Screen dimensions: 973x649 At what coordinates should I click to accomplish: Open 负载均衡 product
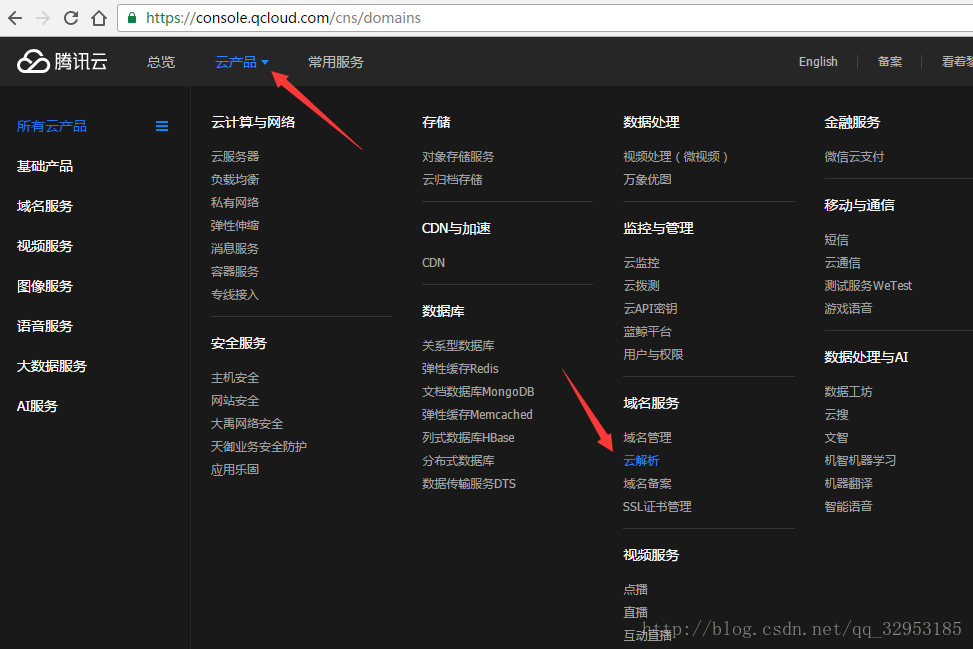point(235,179)
